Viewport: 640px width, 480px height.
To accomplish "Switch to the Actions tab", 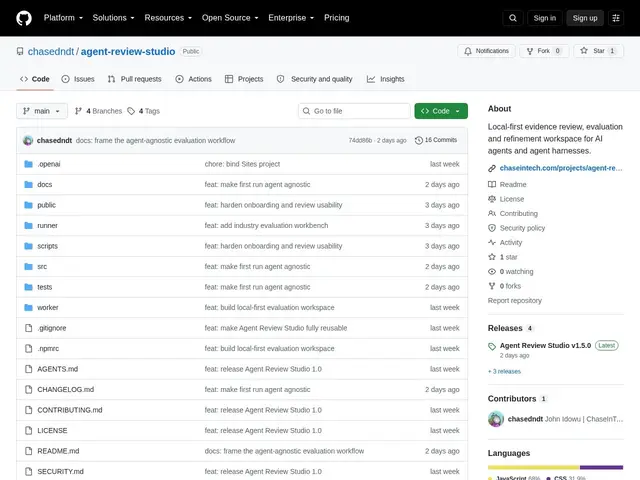I will point(193,79).
